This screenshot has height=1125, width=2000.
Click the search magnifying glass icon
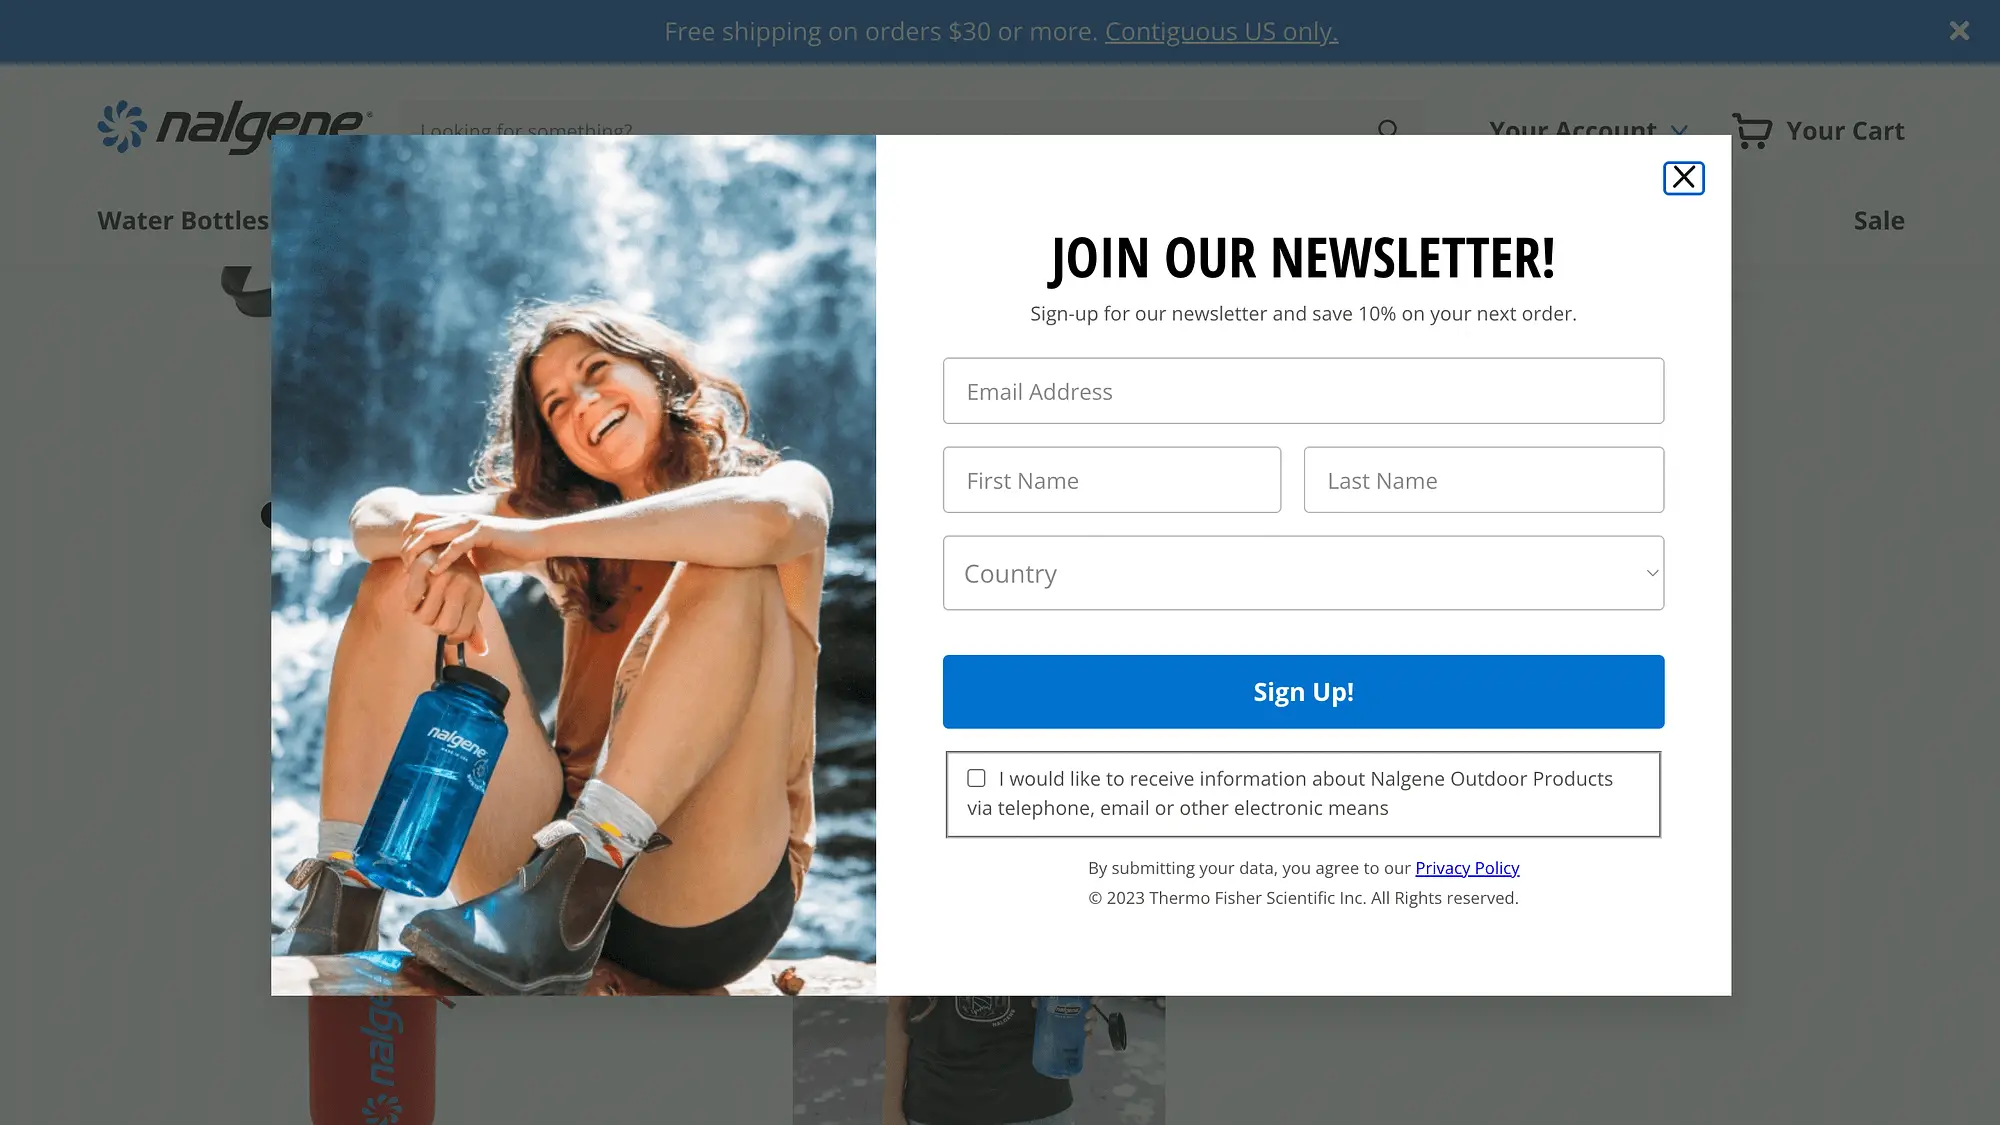1389,130
